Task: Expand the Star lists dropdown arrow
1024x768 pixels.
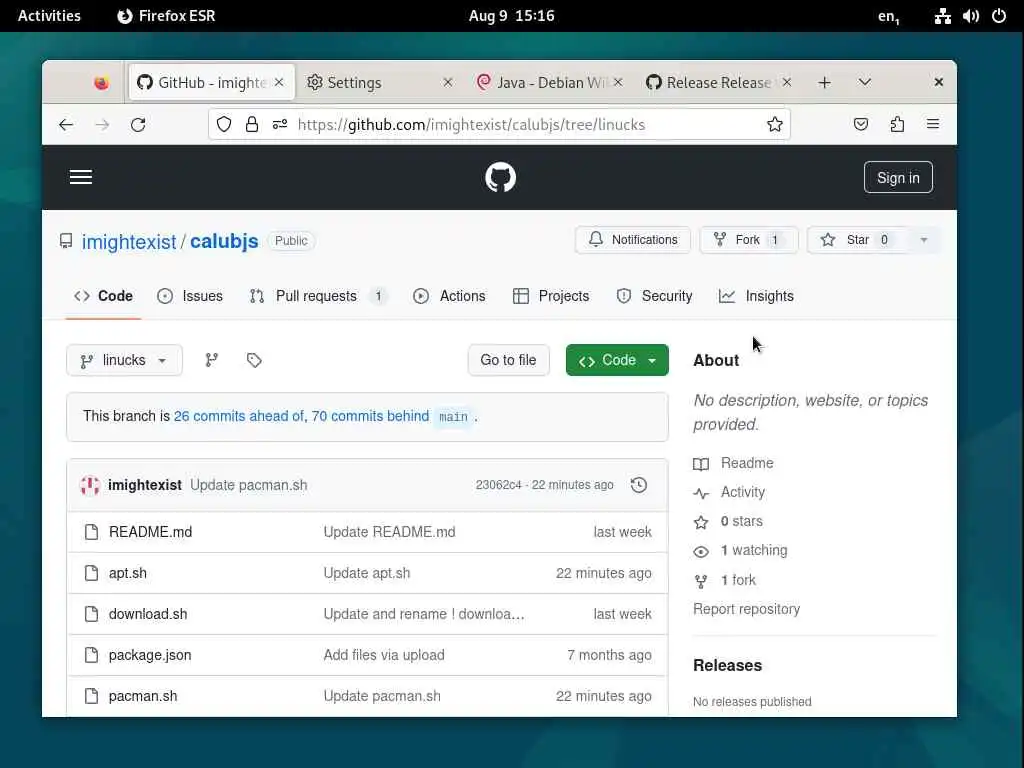Action: pos(923,240)
